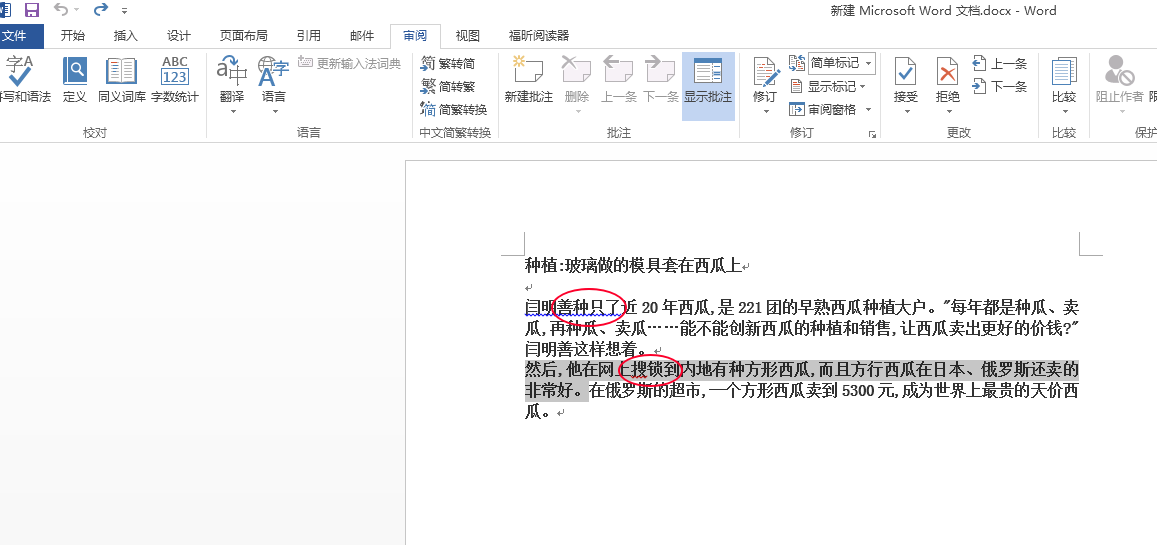The width and height of the screenshot is (1157, 545).
Task: Open the 简单标记 markup combo box
Action: coord(841,63)
